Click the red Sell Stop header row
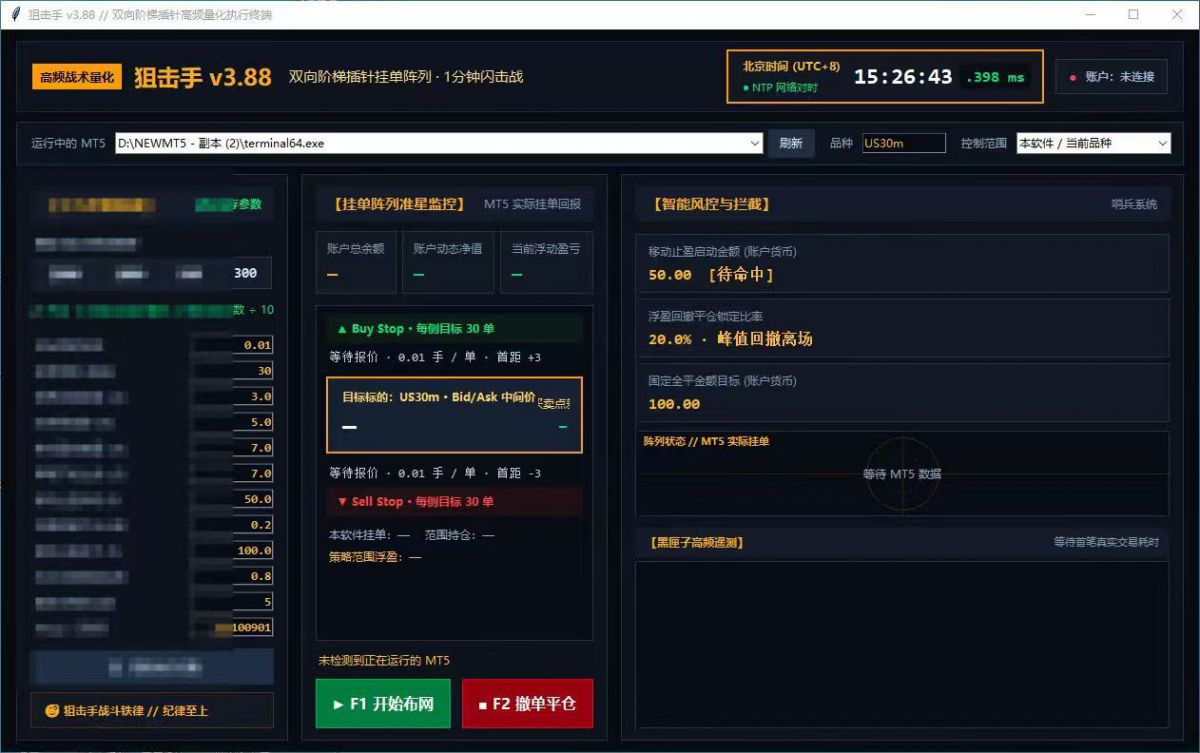 pyautogui.click(x=454, y=501)
